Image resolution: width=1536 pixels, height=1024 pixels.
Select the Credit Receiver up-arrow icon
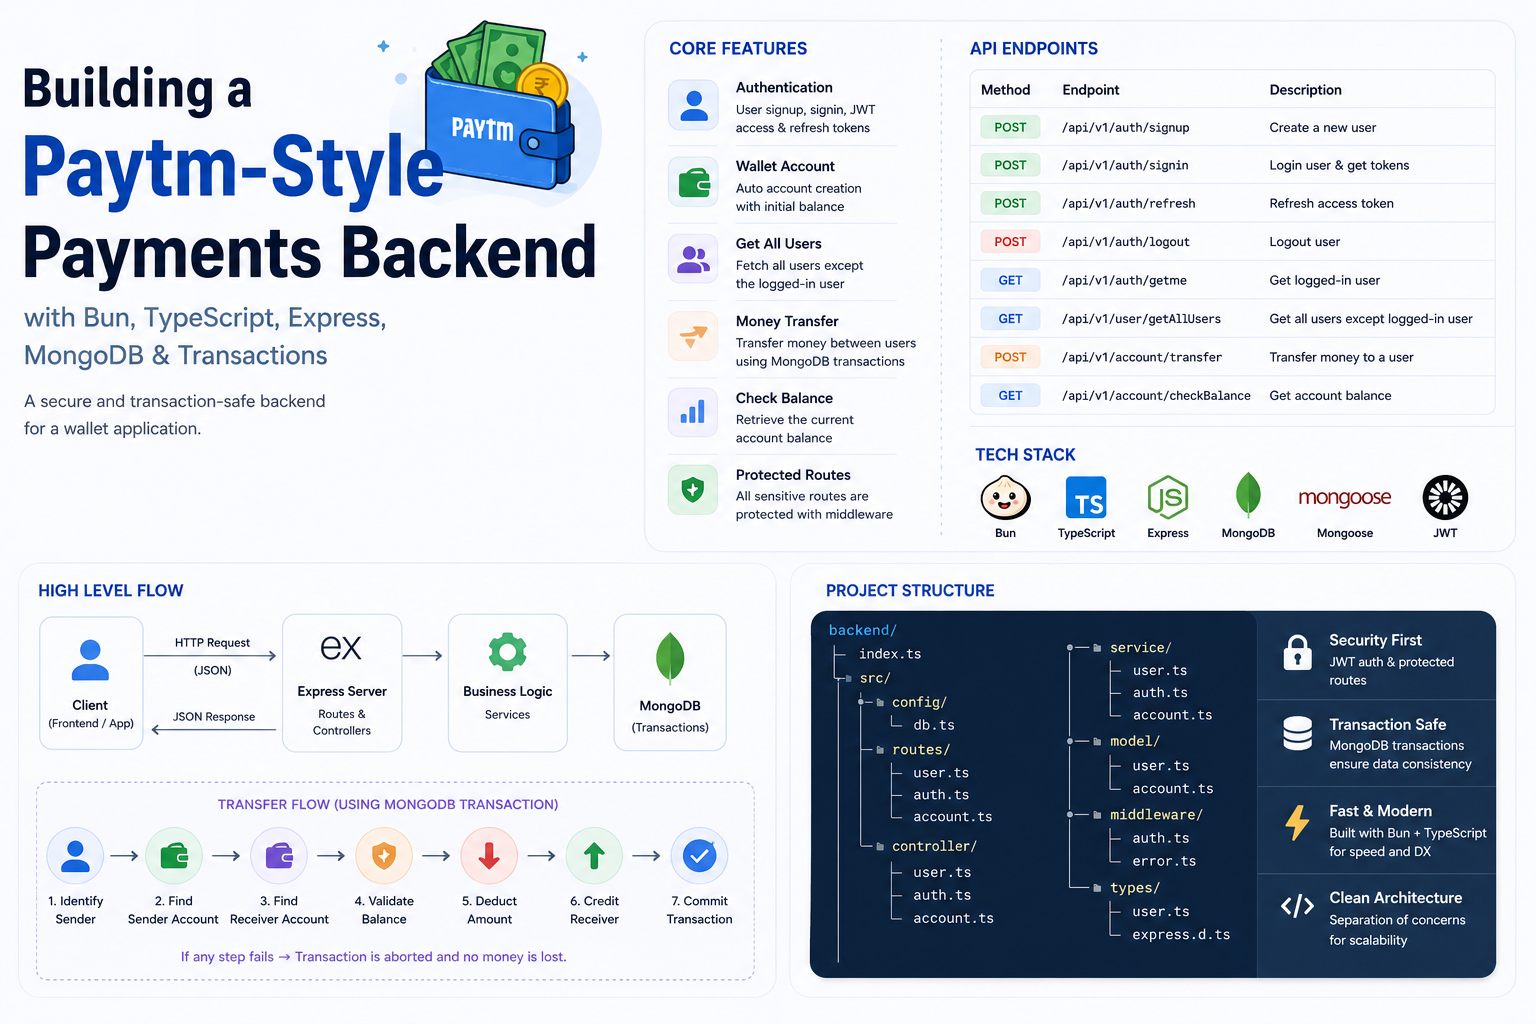pyautogui.click(x=594, y=856)
